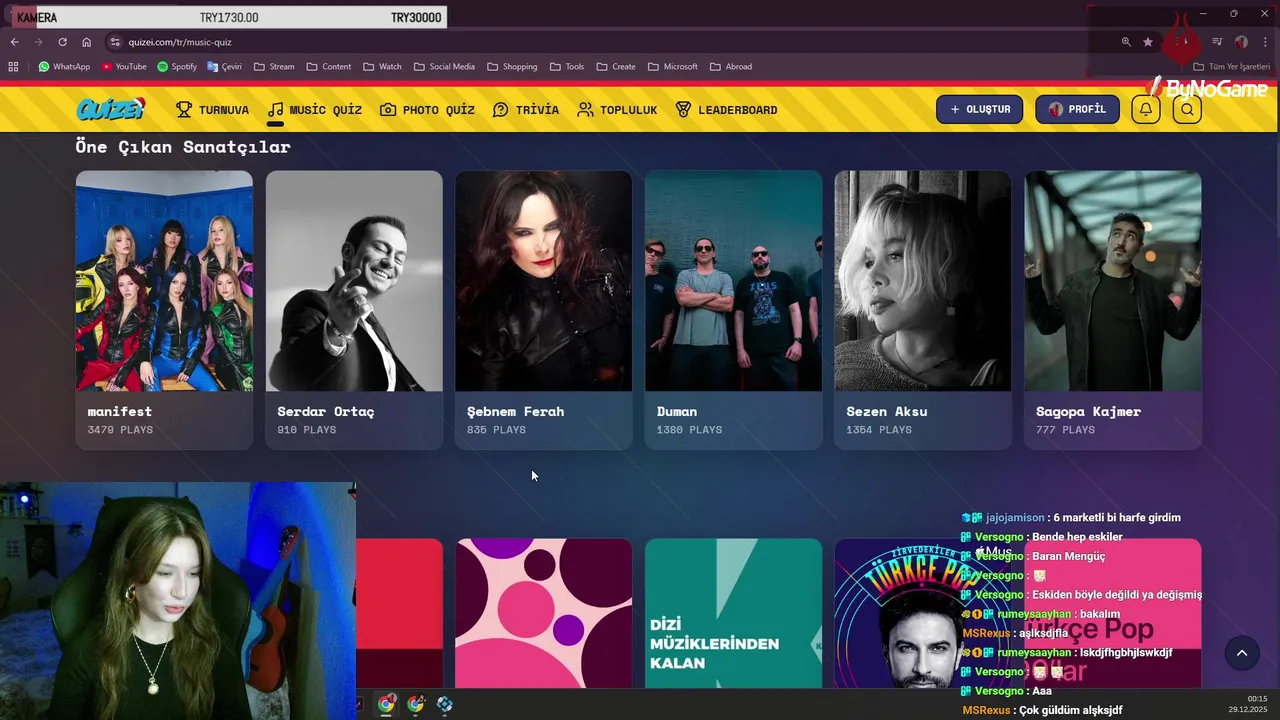
Task: Click '1380 PLAYS' under Duman
Action: coord(690,430)
